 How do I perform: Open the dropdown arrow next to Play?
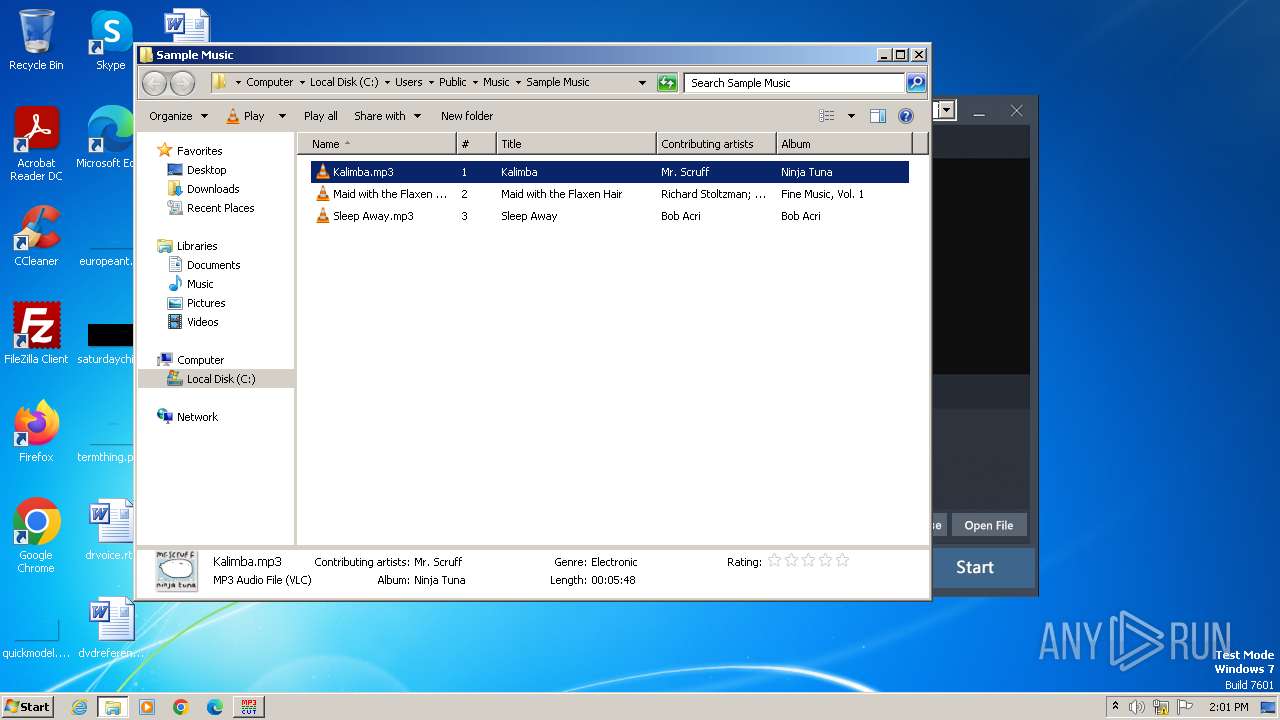(x=282, y=116)
